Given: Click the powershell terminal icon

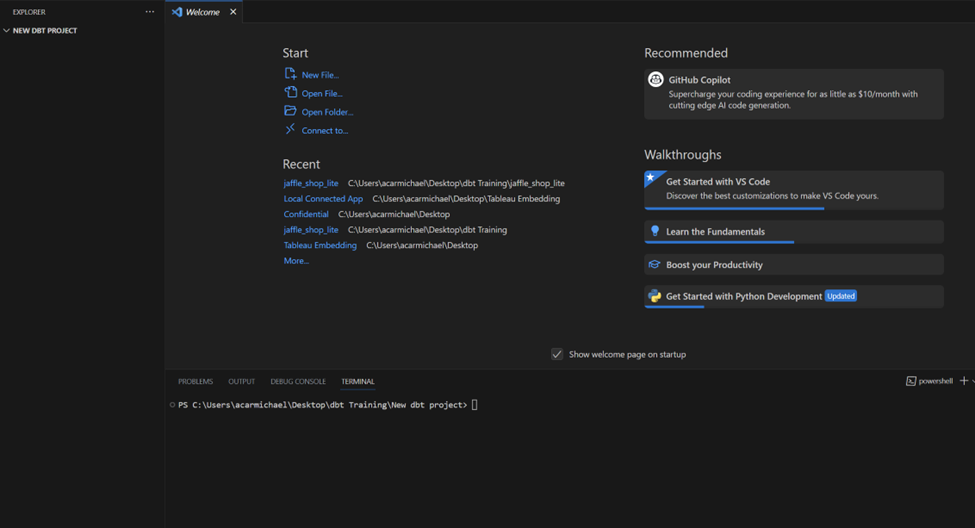Looking at the screenshot, I should coord(911,381).
